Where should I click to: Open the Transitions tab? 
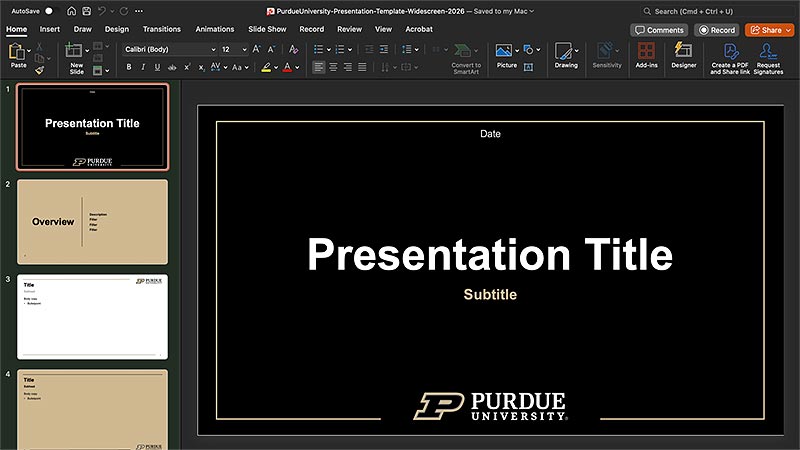162,29
